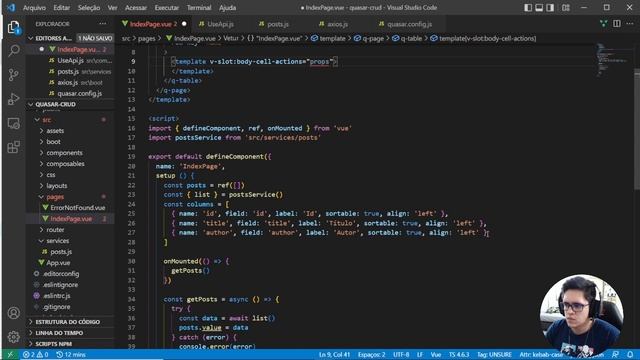Customize layout from title bar
Viewport: 640px width, 360px height.
click(566, 8)
